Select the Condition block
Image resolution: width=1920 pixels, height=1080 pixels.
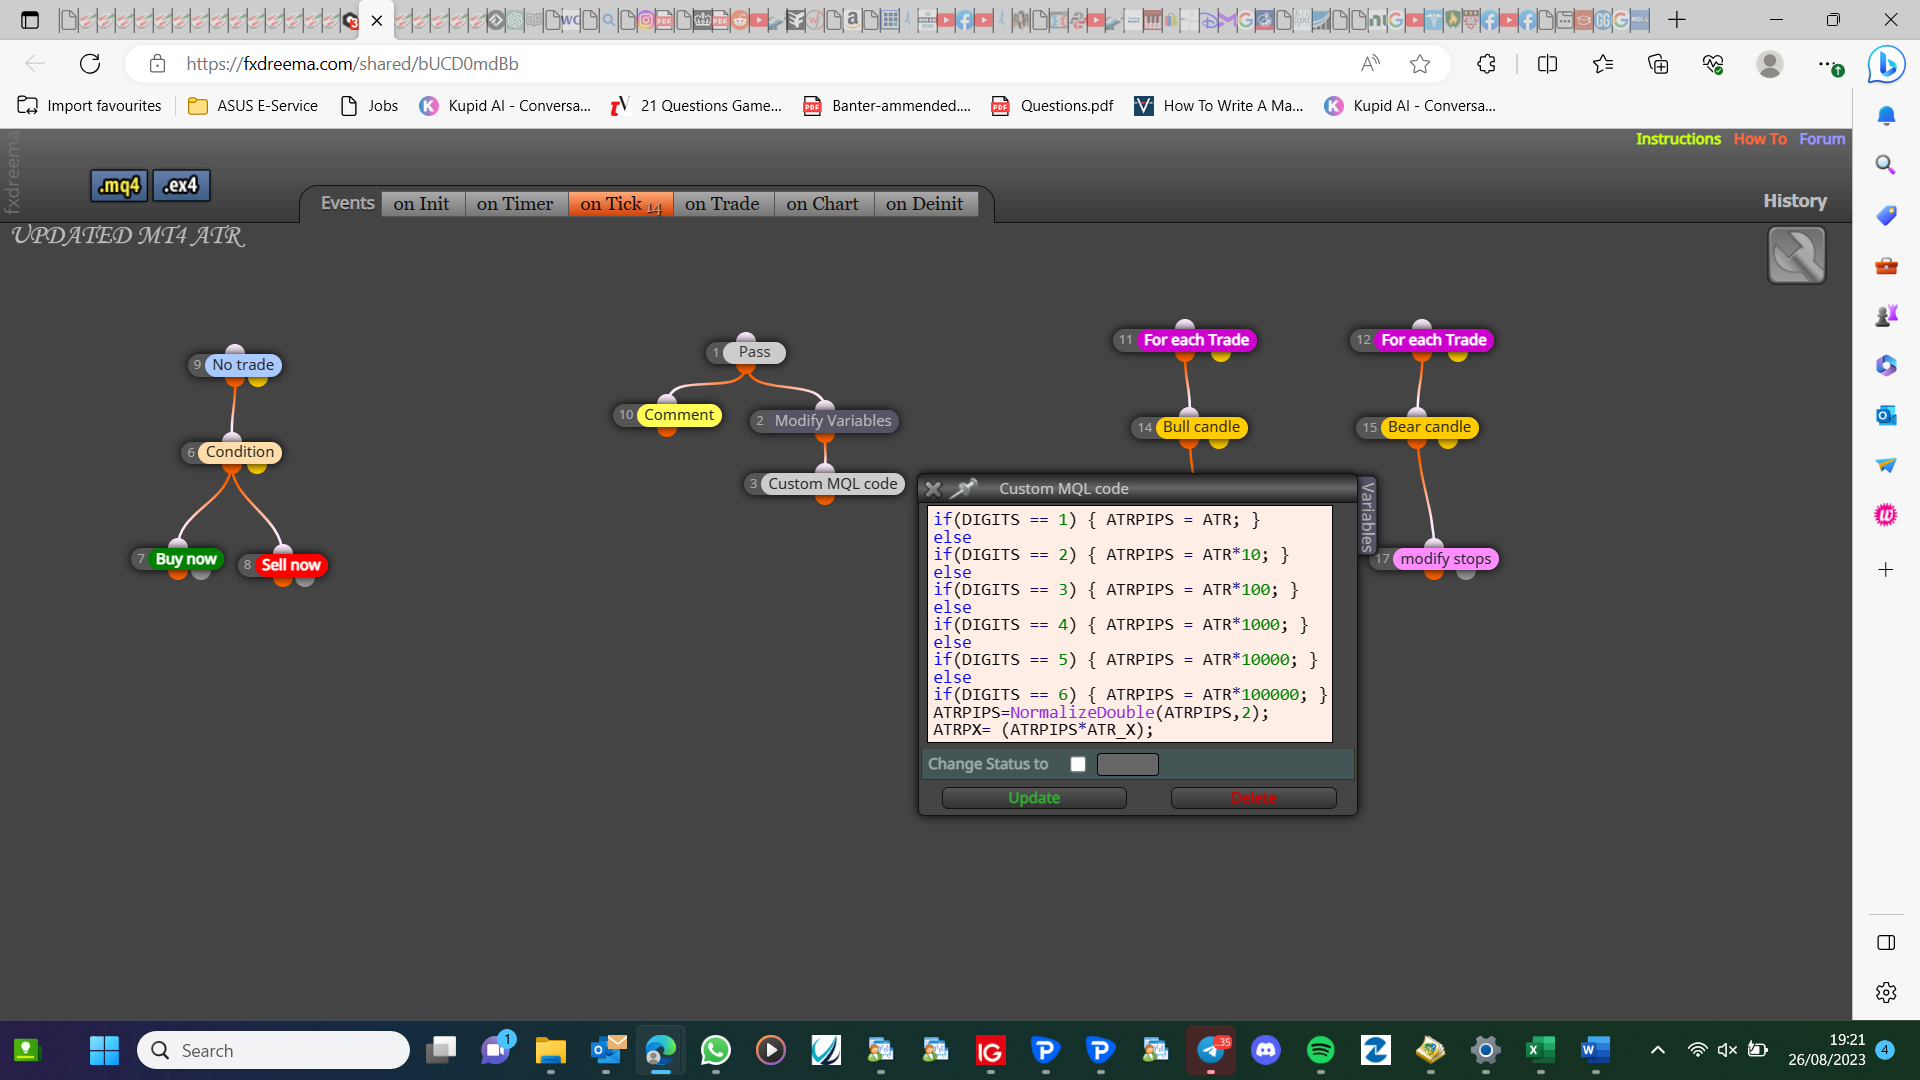click(x=240, y=452)
